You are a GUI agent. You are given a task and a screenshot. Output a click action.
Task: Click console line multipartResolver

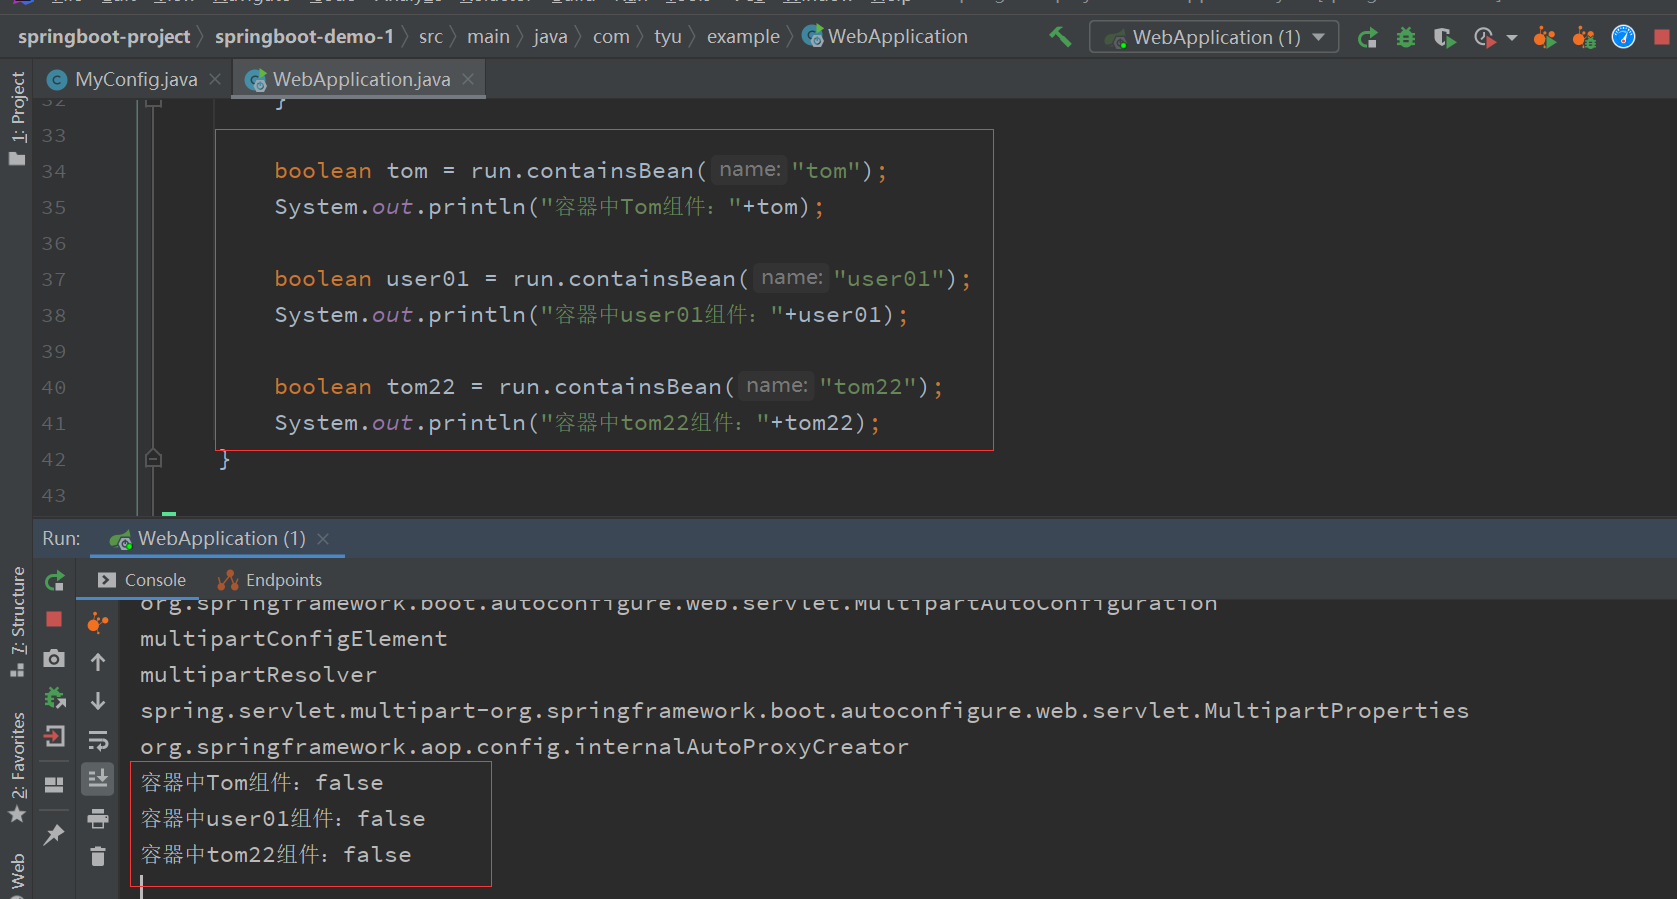pyautogui.click(x=259, y=675)
